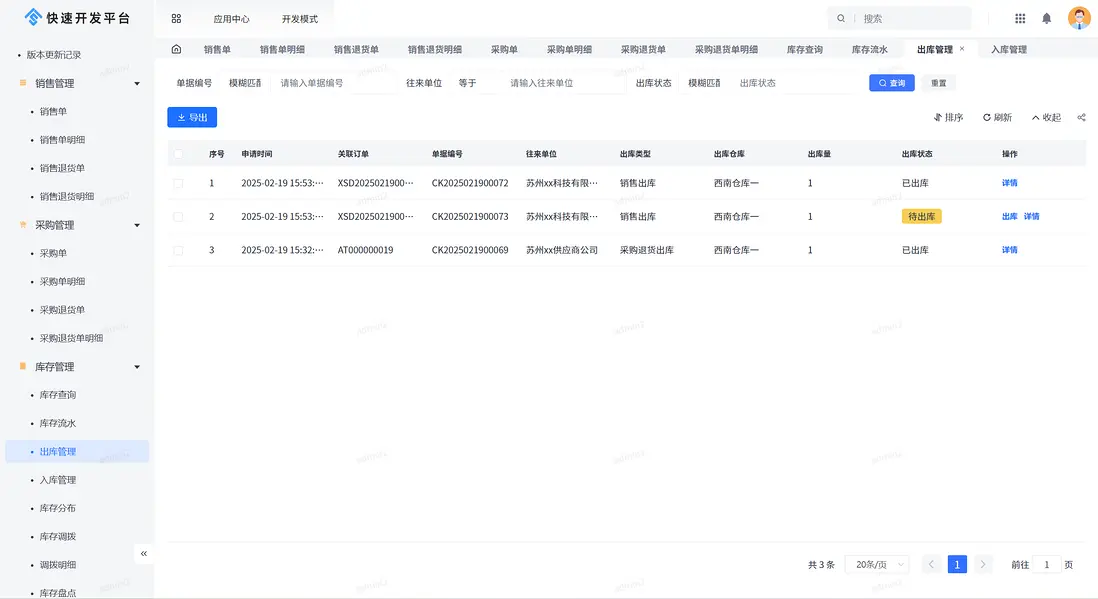
Task: Open 入库管理 in sidebar
Action: coord(58,480)
